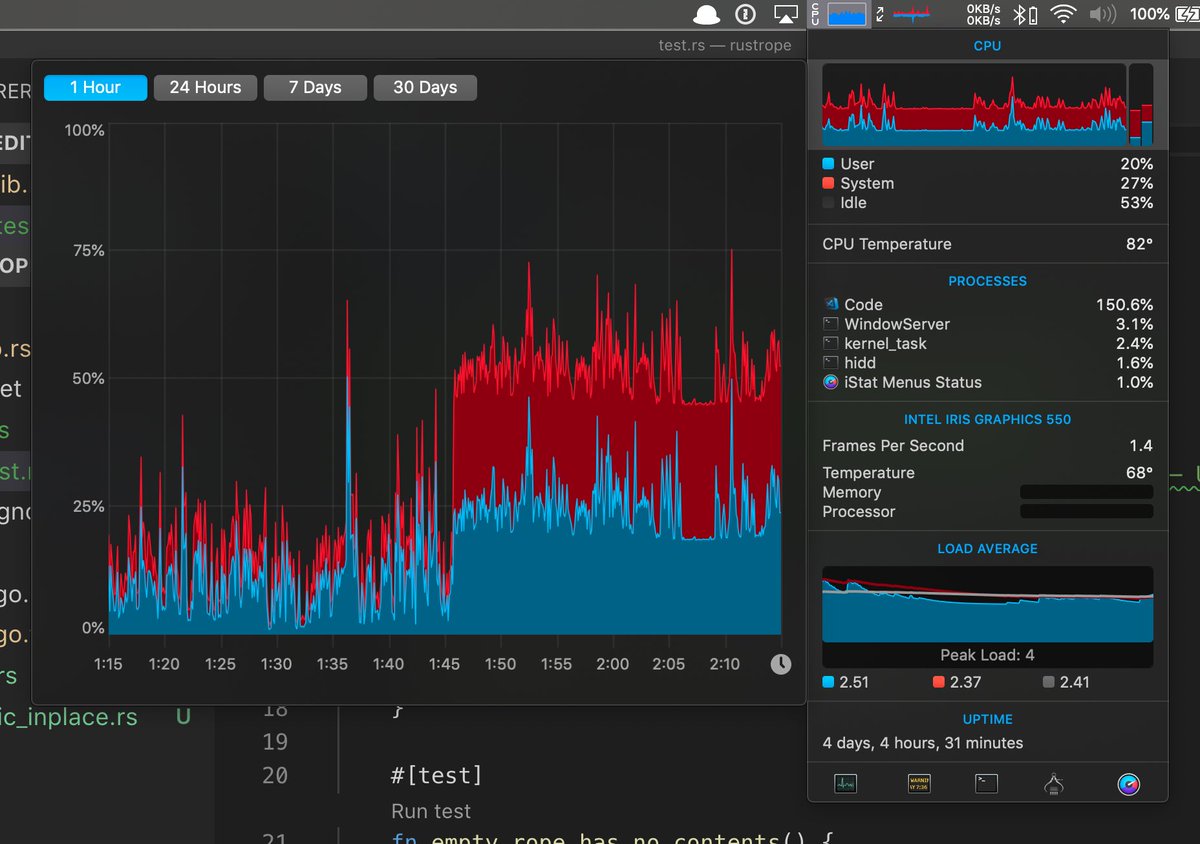
Task: Click the GPU Processor usage bar
Action: 1086,512
